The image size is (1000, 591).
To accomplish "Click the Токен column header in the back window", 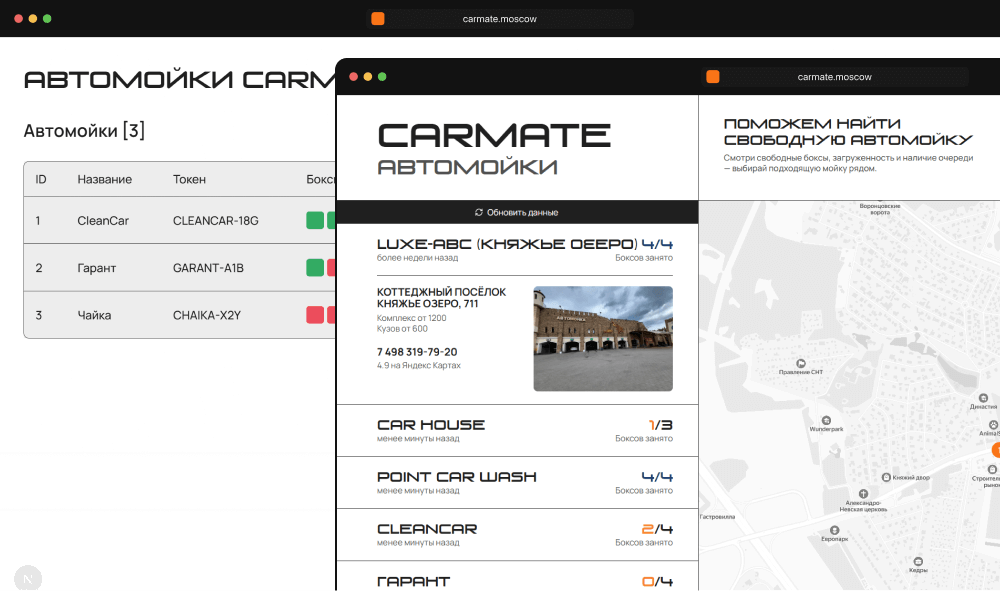I will (x=189, y=179).
